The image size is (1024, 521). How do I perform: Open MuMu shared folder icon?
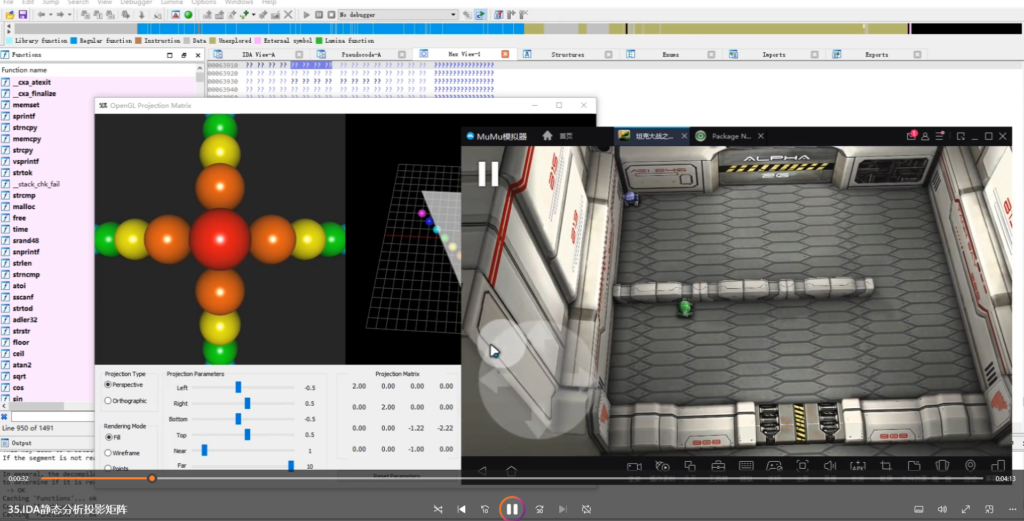[914, 466]
